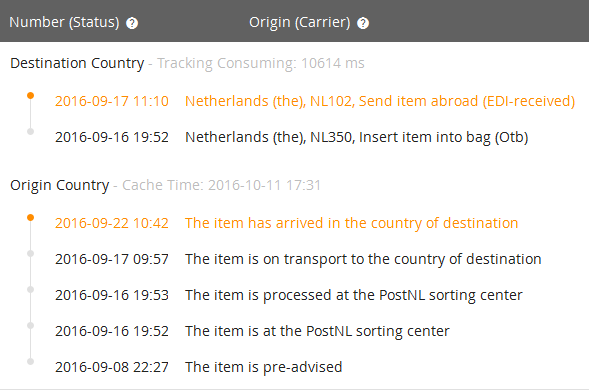
Task: Select grey marker for 2016-09-17 09:57 event
Action: [30, 254]
